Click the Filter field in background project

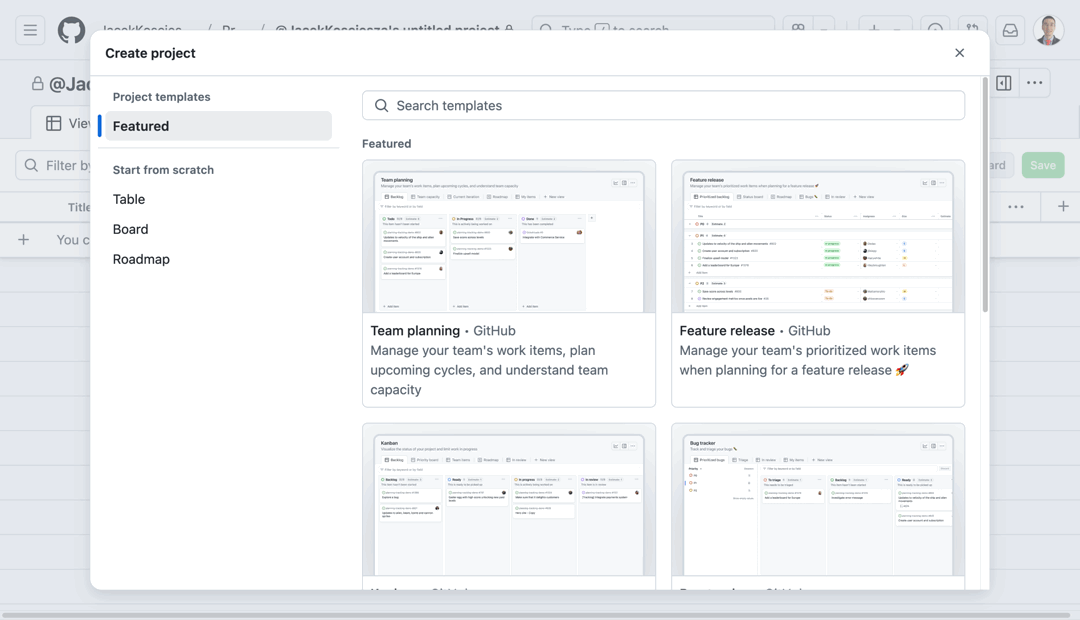click(x=52, y=165)
